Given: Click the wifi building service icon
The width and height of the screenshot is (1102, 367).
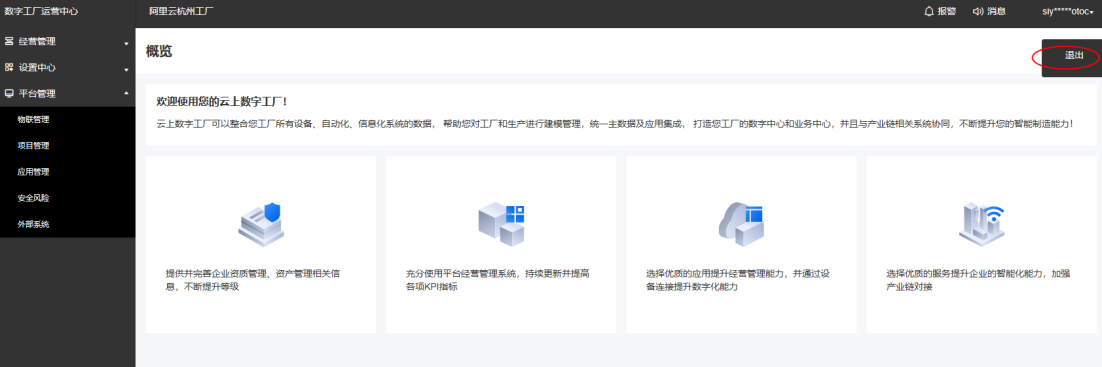Looking at the screenshot, I should pos(982,222).
